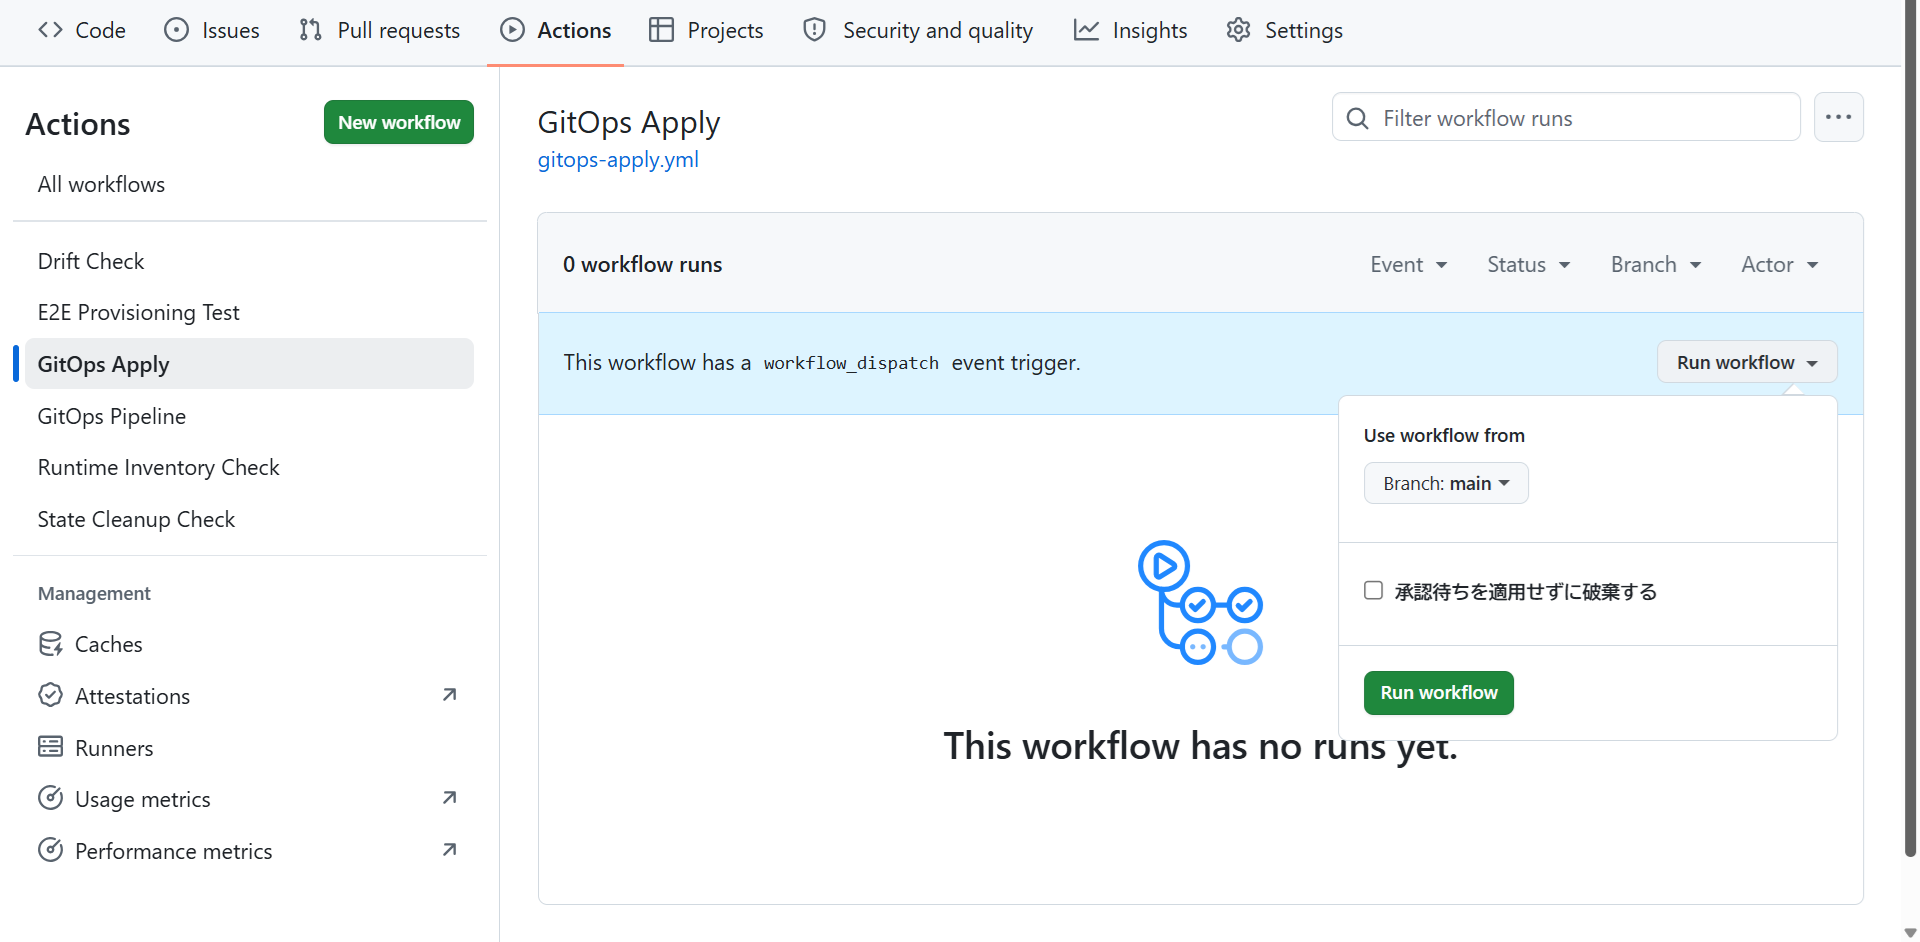
Task: Click the Insights graph icon
Action: (1086, 30)
